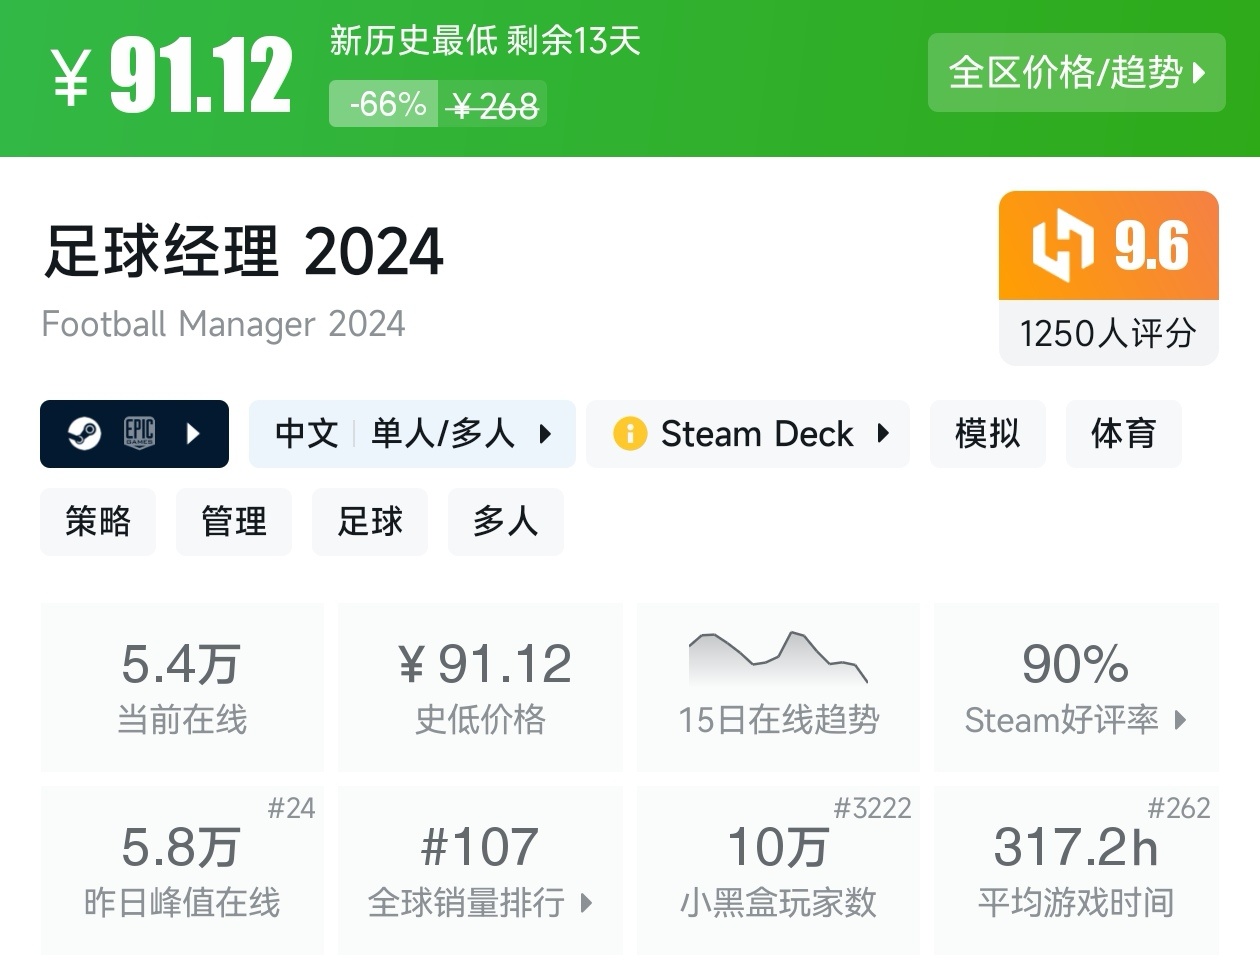The image size is (1260, 960).
Task: View the 1250人评分 ratings
Action: [x=1108, y=333]
